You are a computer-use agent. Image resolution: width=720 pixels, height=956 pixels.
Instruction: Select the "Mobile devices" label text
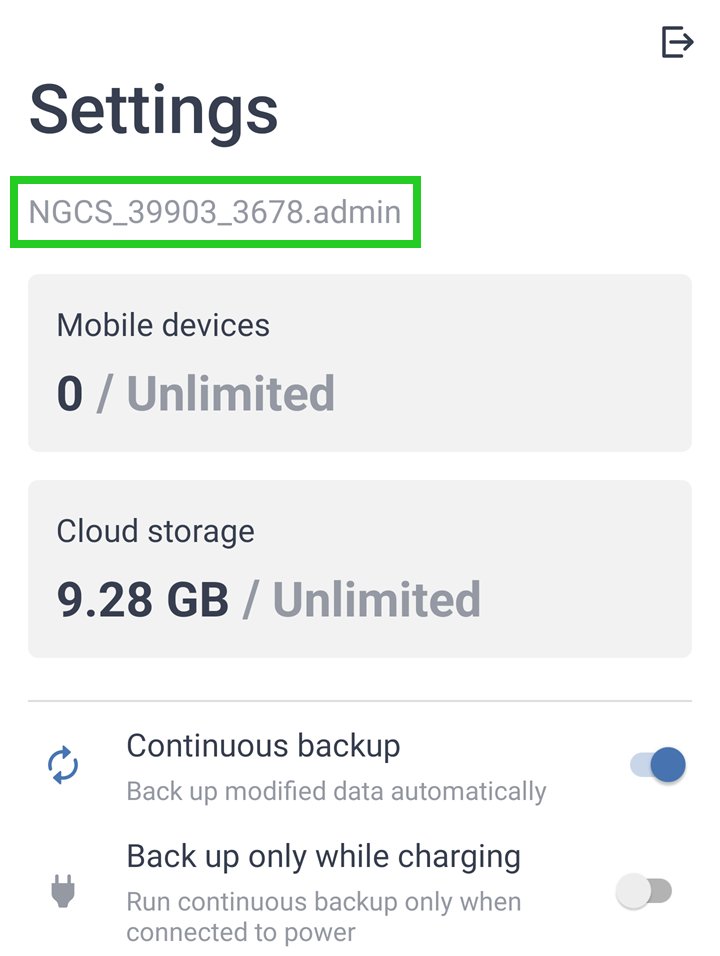tap(163, 325)
